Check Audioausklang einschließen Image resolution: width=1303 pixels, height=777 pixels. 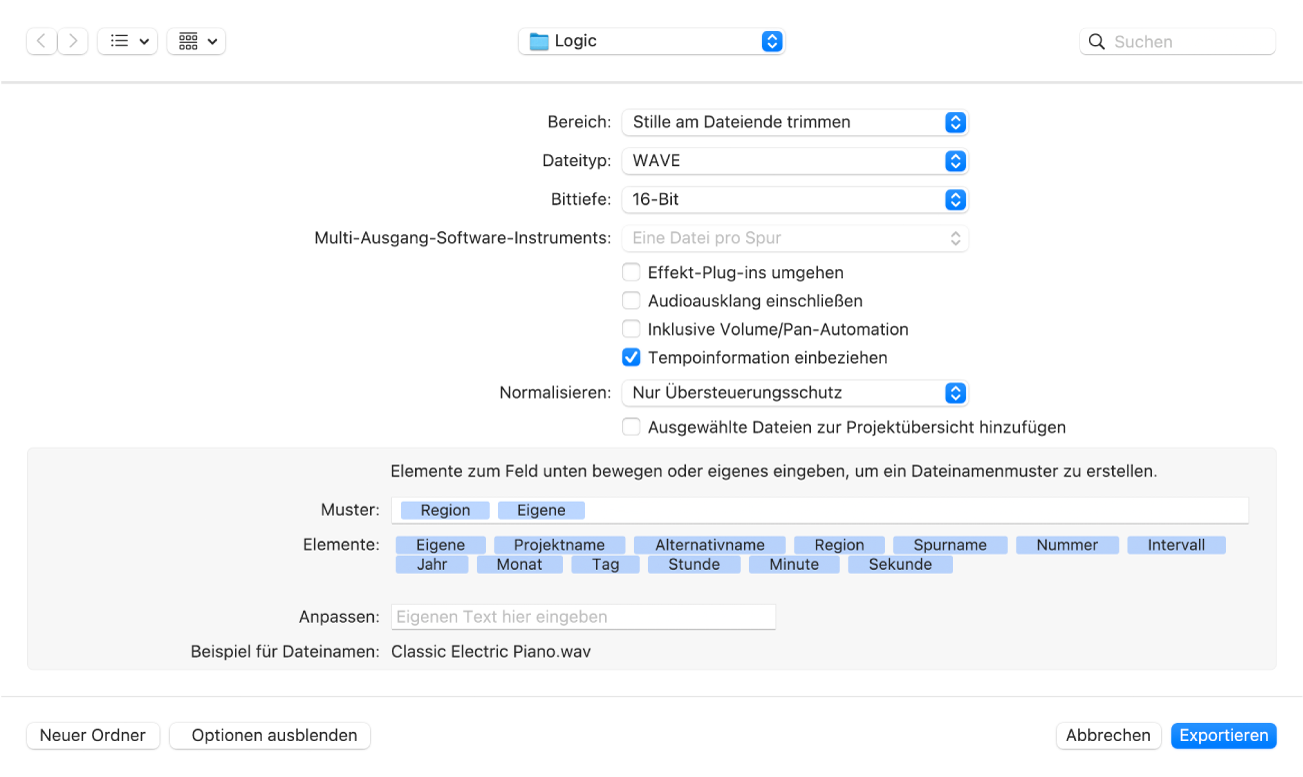pos(631,300)
